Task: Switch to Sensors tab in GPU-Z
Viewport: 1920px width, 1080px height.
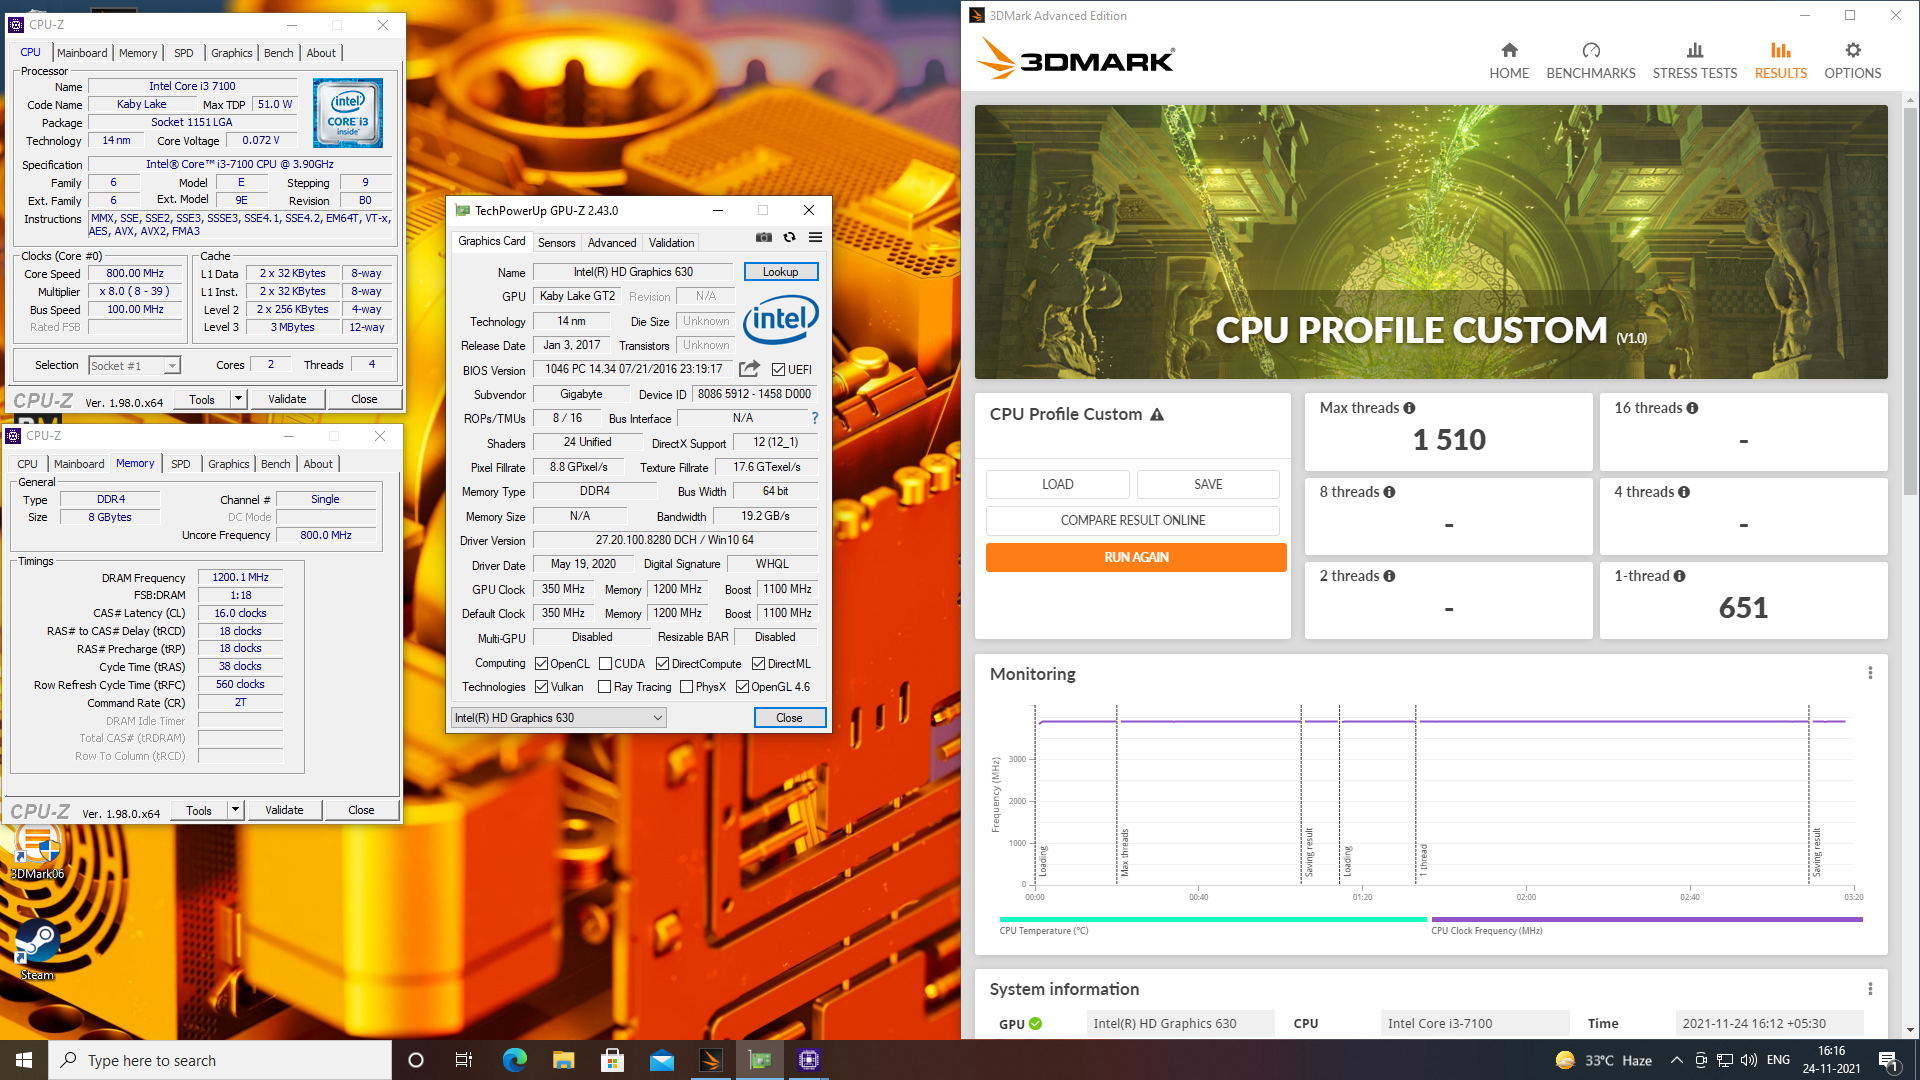Action: point(556,243)
